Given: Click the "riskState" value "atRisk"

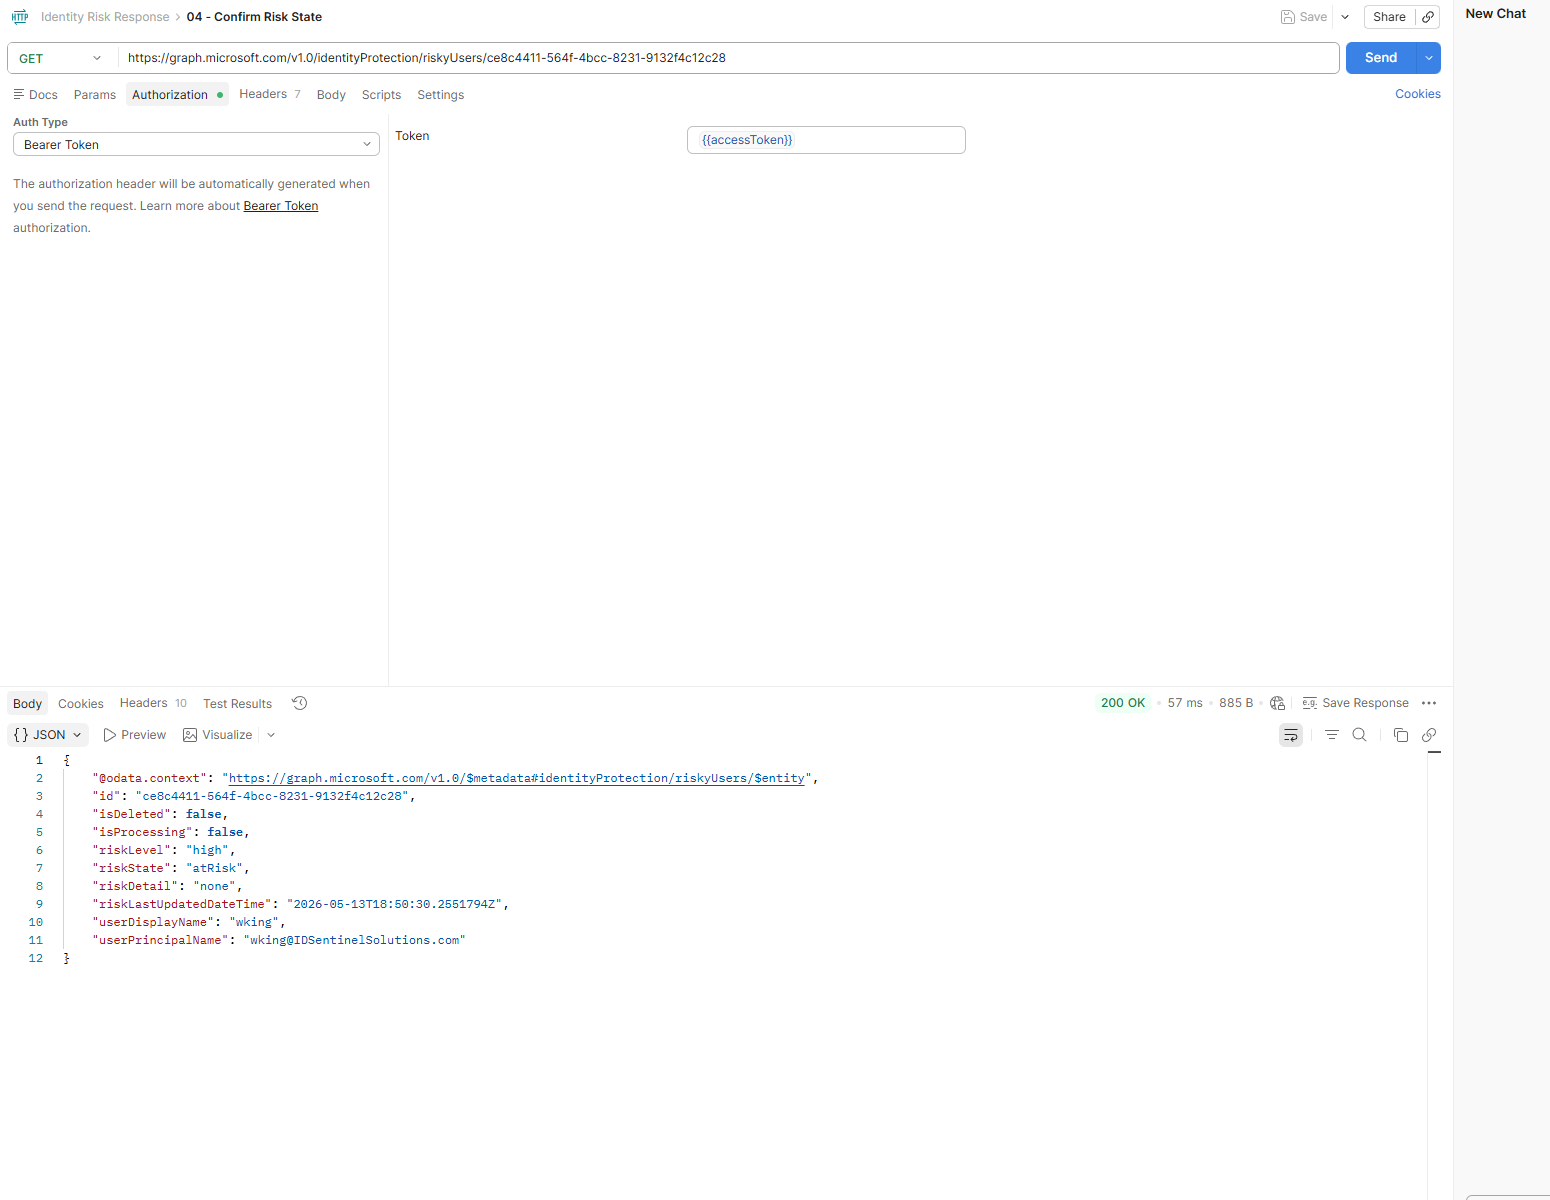Looking at the screenshot, I should [215, 868].
